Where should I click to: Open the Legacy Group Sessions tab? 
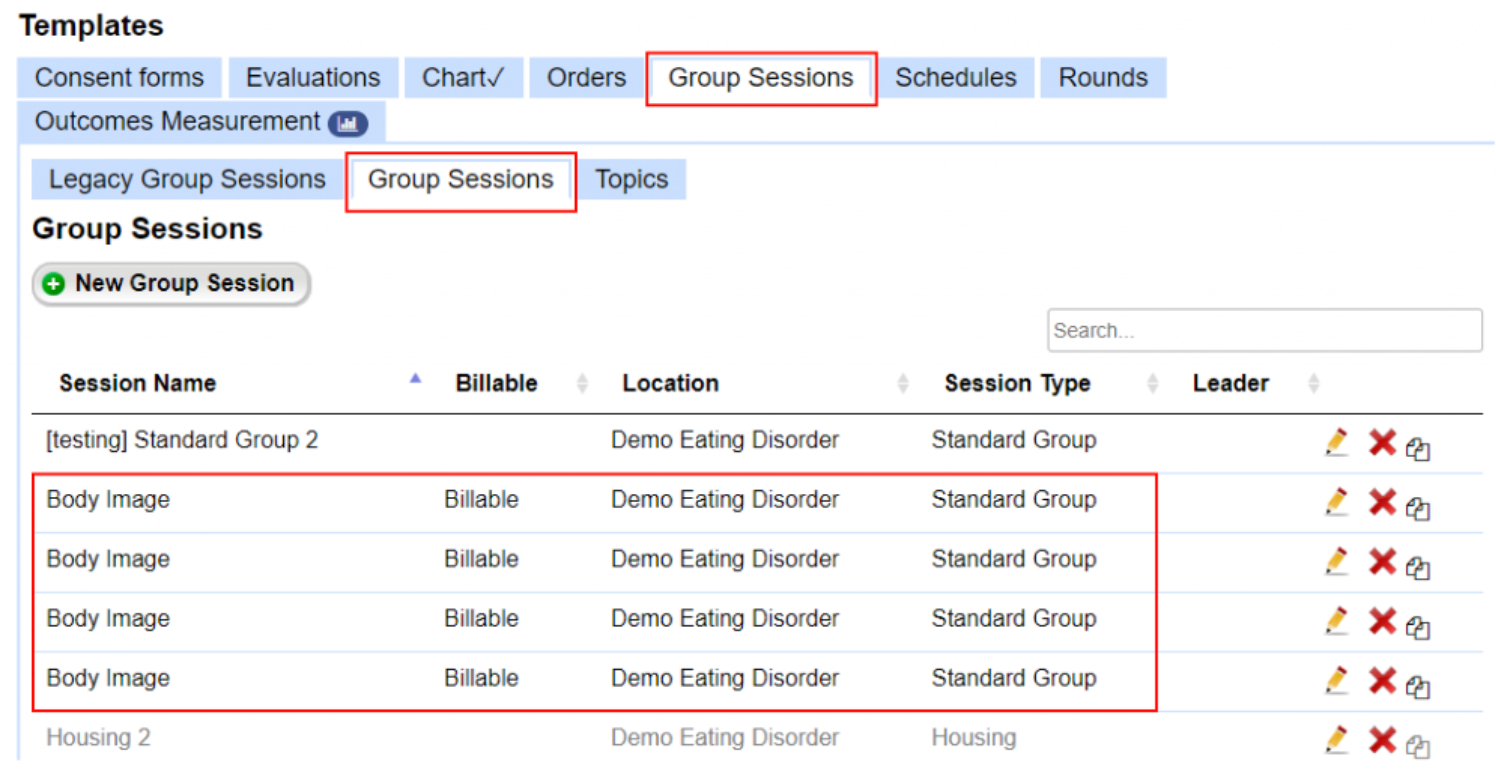click(185, 179)
